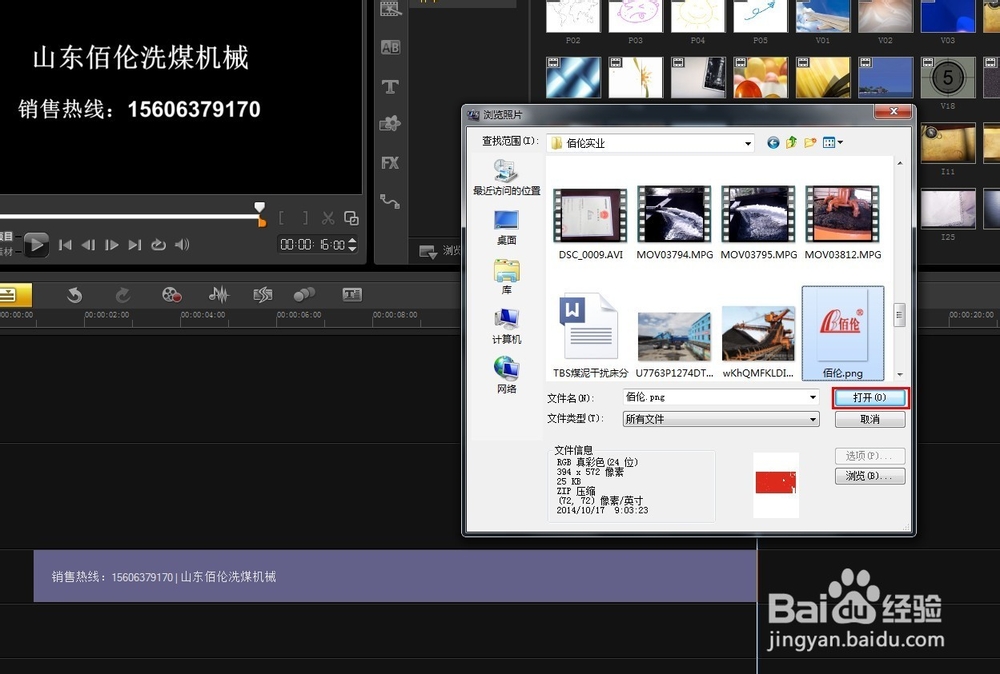This screenshot has width=1000, height=674.
Task: Select the file DSC_0009.AVI
Action: [x=591, y=223]
